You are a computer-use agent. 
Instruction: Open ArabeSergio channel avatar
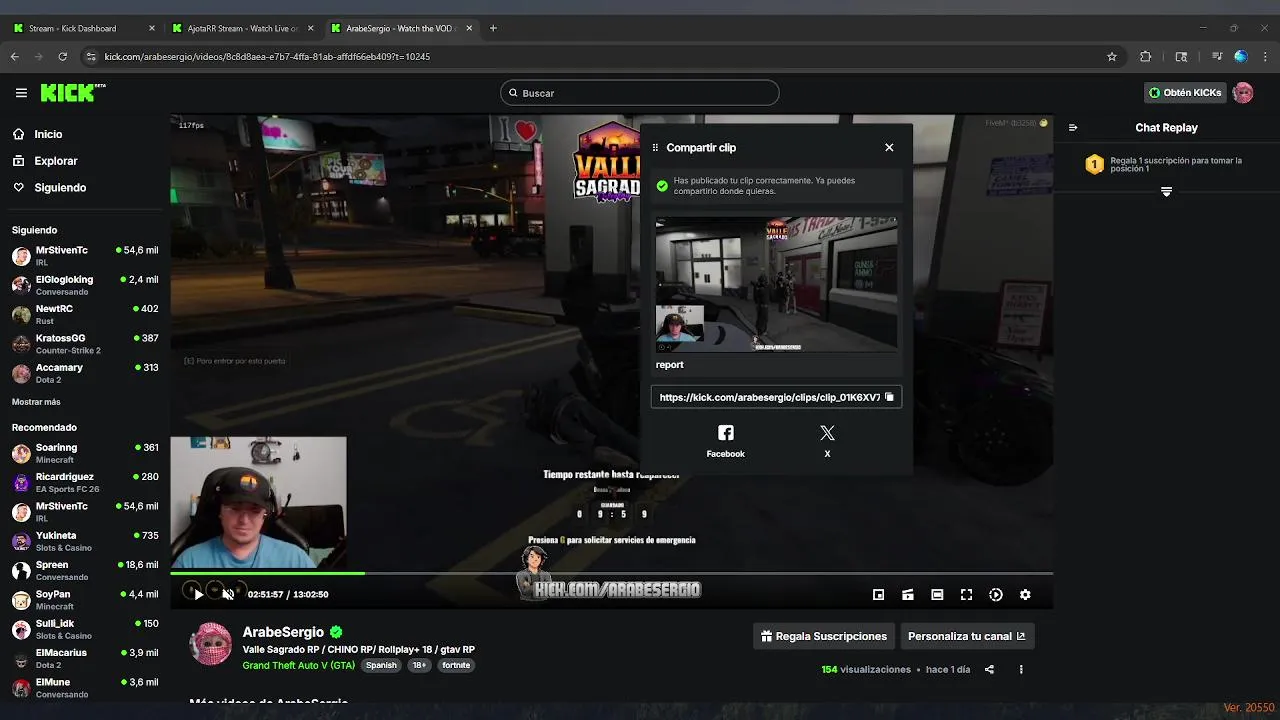coord(211,644)
